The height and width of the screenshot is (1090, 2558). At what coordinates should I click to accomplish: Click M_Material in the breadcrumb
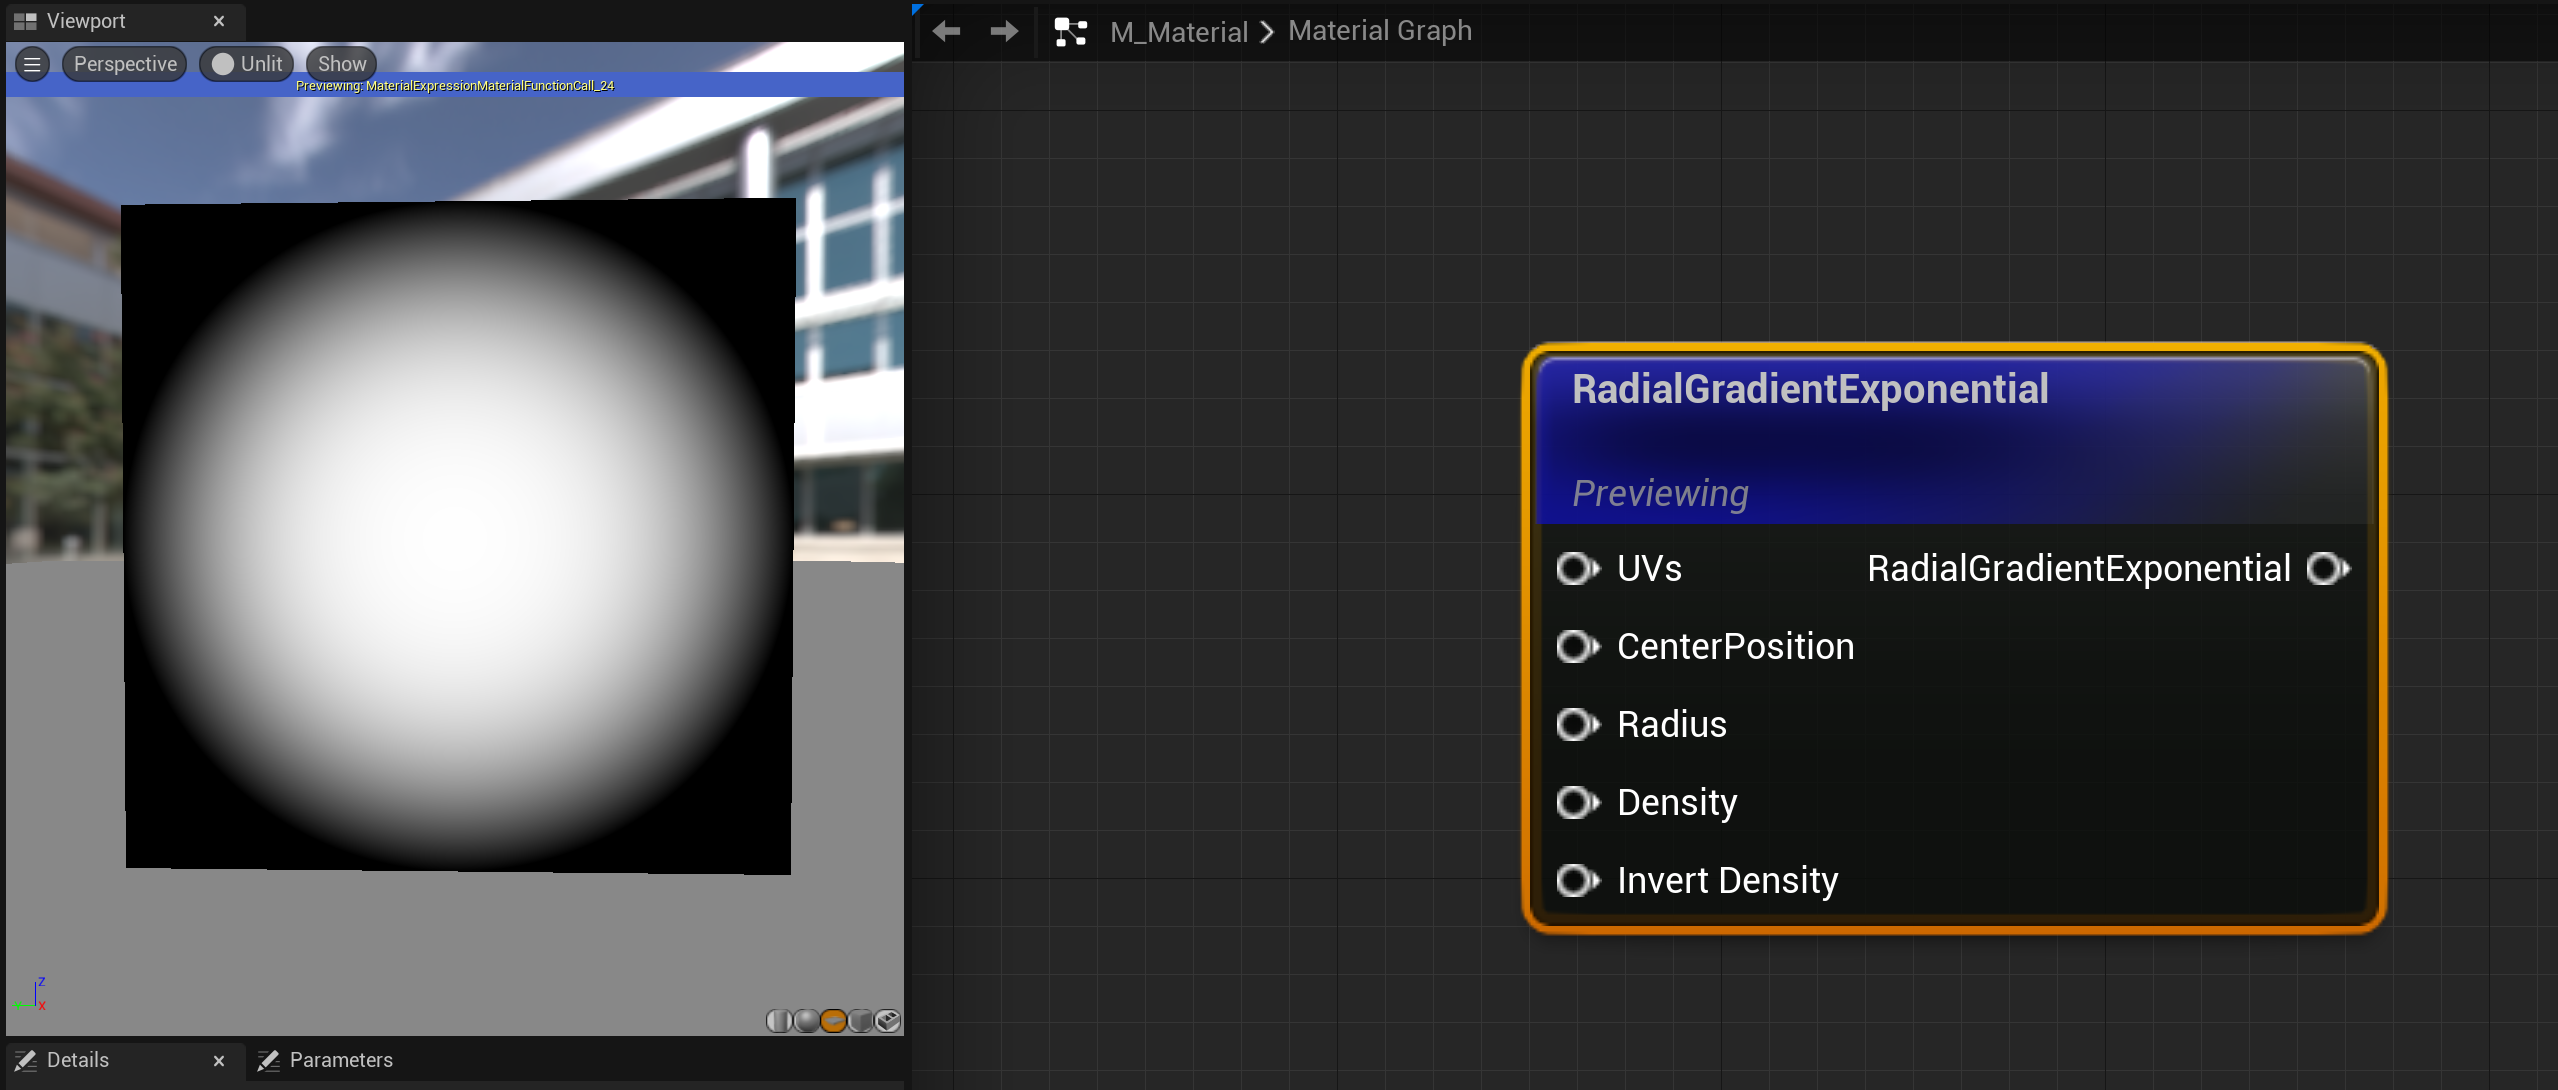[1179, 32]
